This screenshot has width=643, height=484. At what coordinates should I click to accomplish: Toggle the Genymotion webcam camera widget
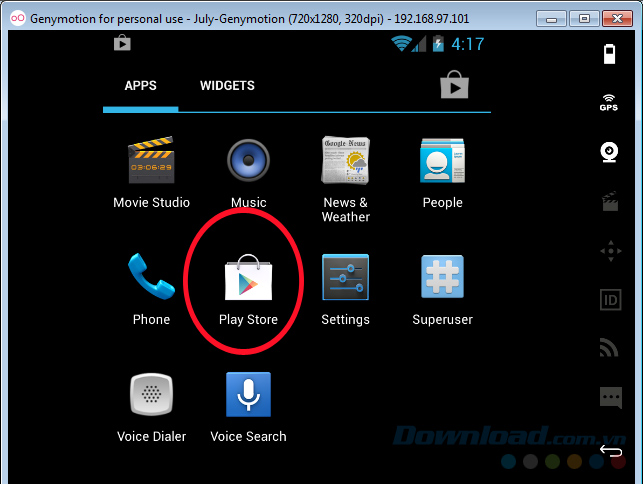(x=609, y=151)
